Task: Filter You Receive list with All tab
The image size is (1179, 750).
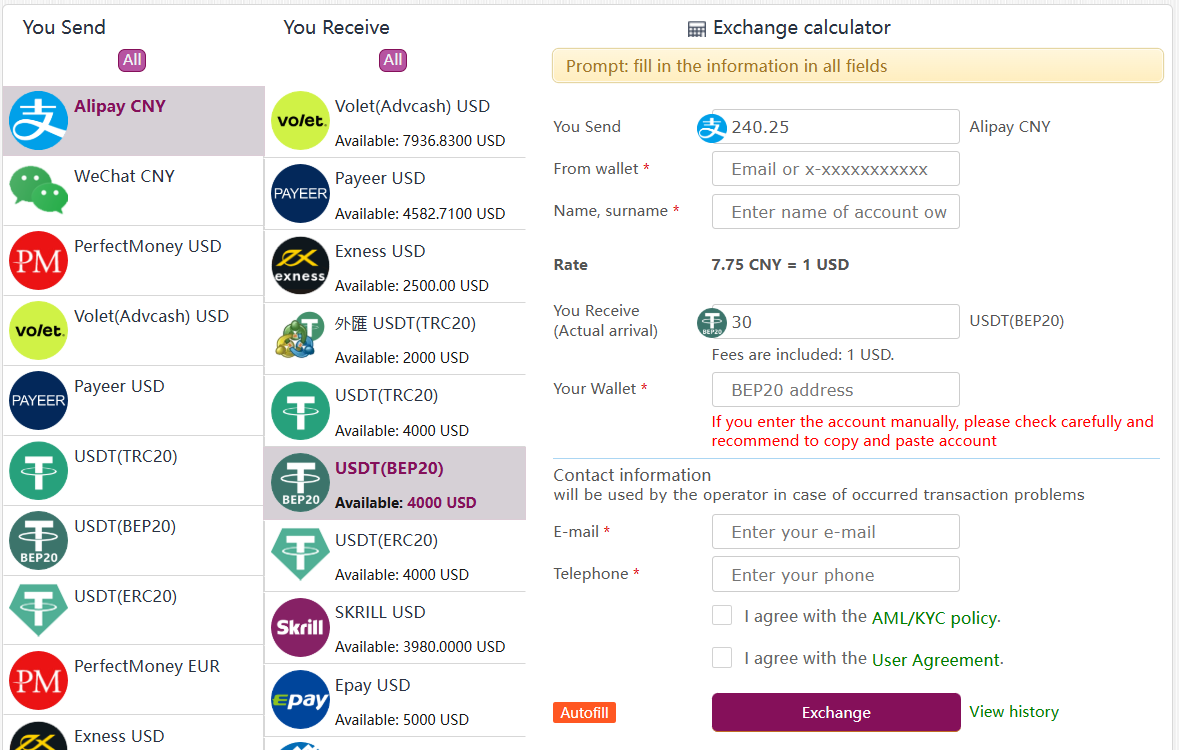Action: point(392,60)
